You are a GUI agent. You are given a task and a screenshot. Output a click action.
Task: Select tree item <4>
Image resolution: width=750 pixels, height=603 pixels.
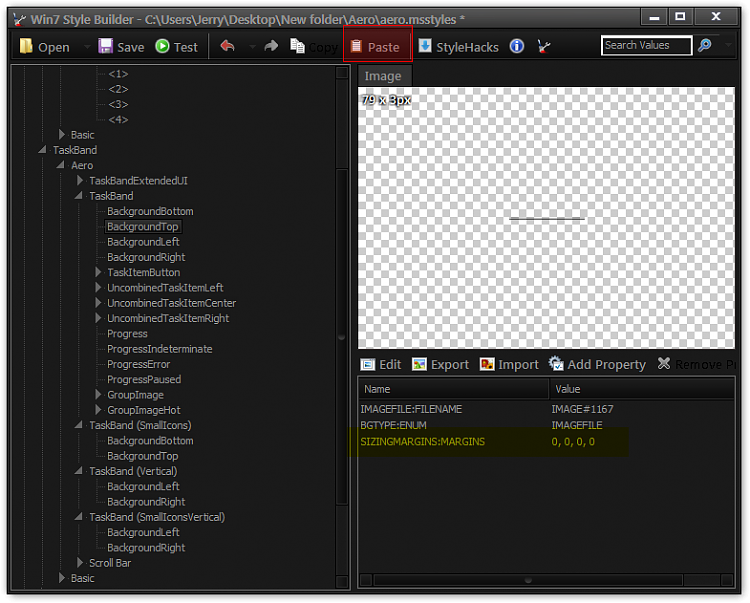tap(118, 120)
